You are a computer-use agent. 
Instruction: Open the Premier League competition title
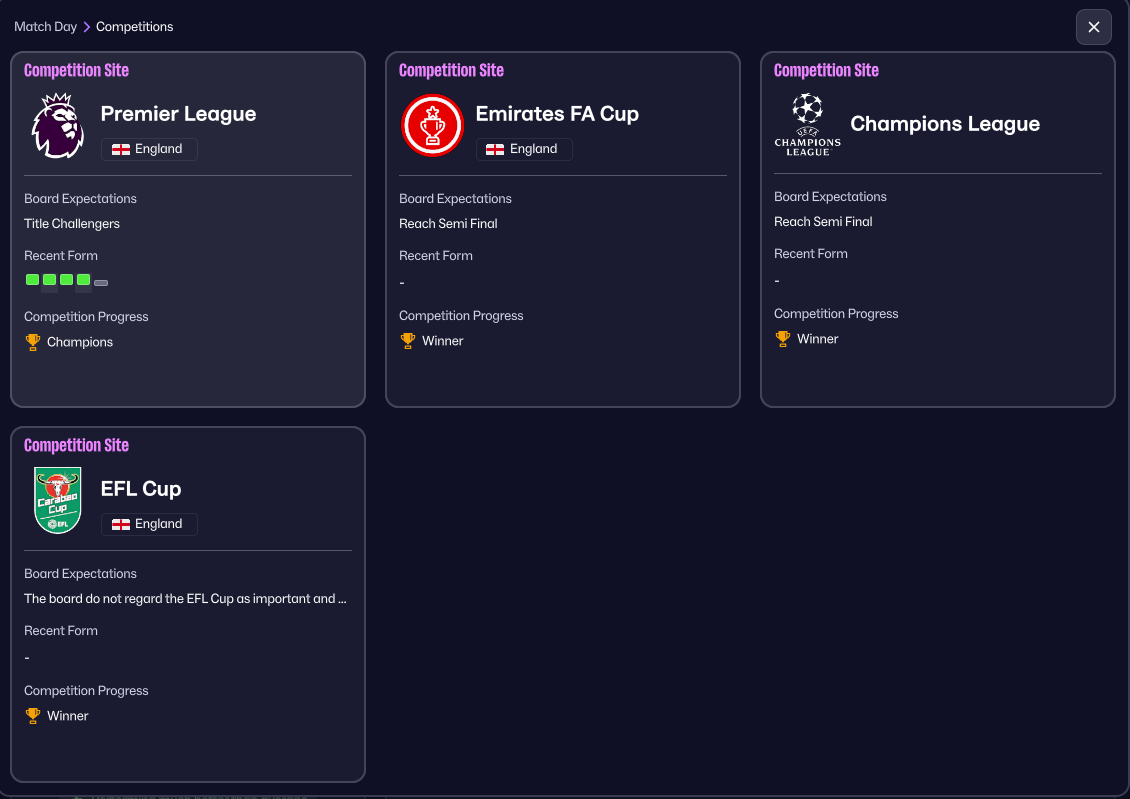178,114
